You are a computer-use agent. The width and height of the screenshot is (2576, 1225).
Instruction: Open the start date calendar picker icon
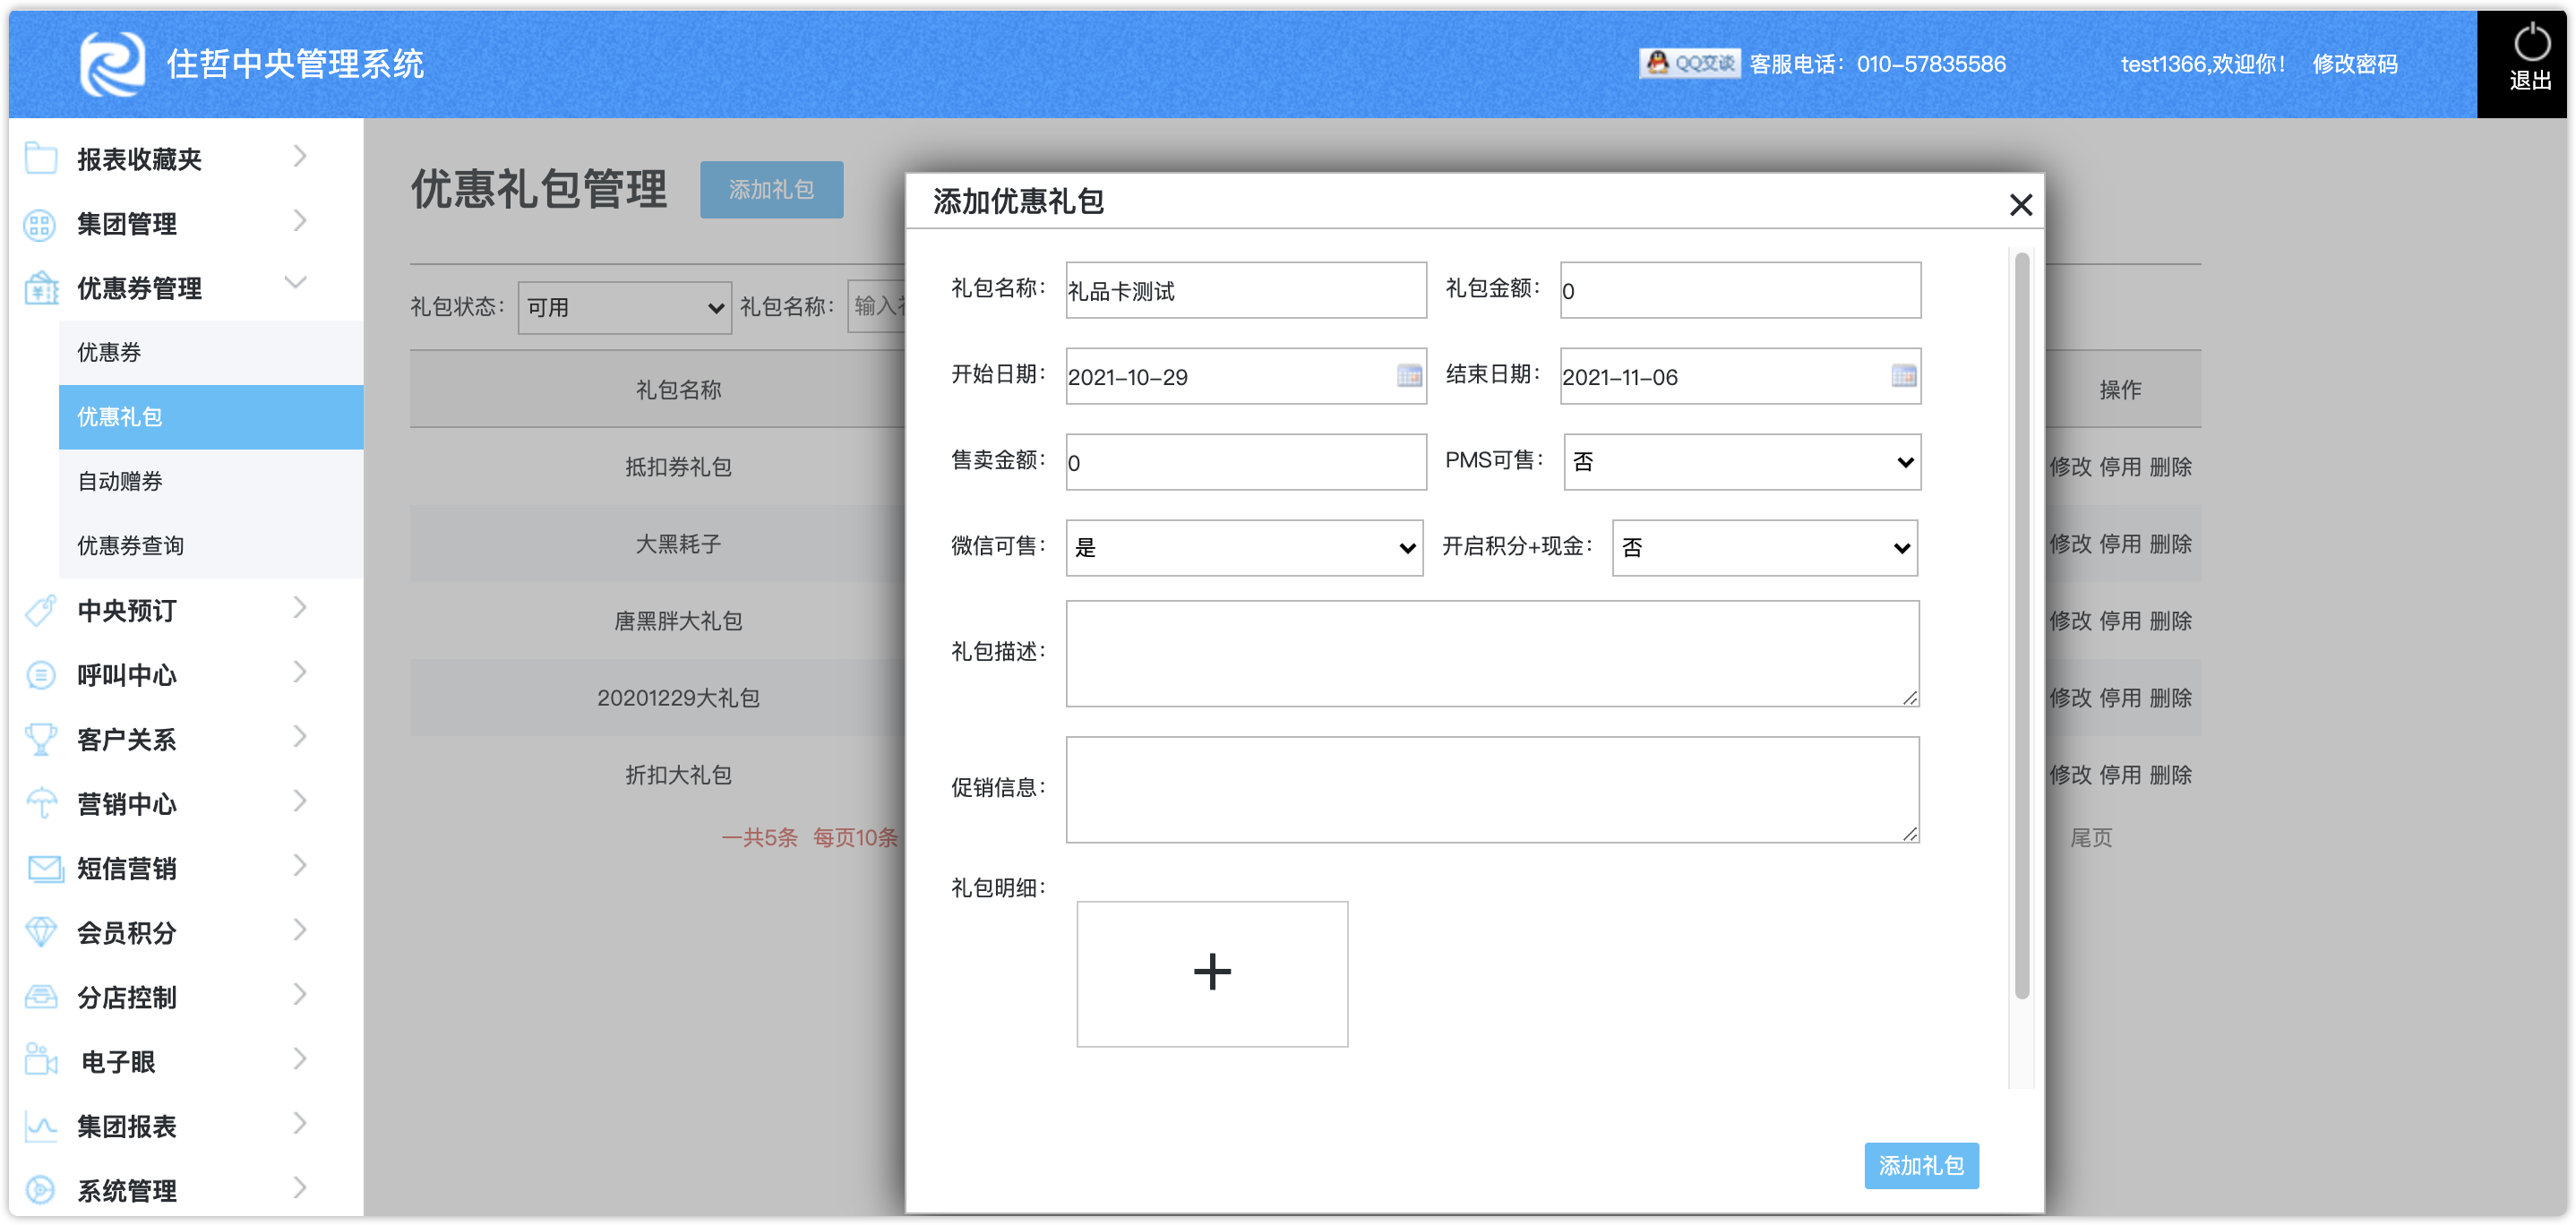[1409, 376]
